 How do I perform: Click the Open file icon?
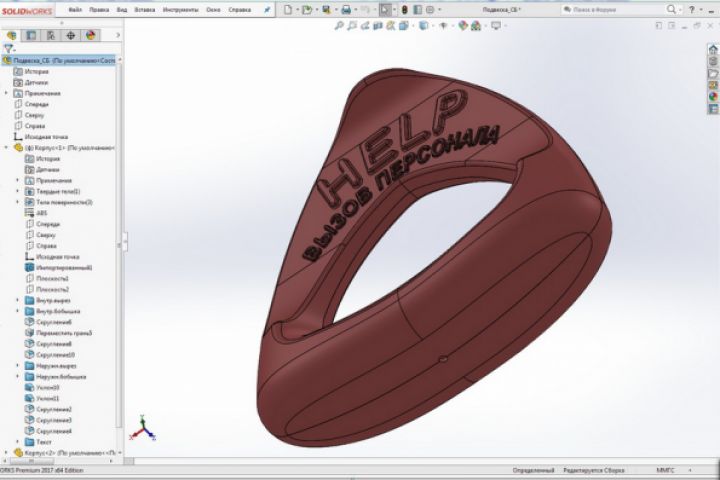point(307,9)
